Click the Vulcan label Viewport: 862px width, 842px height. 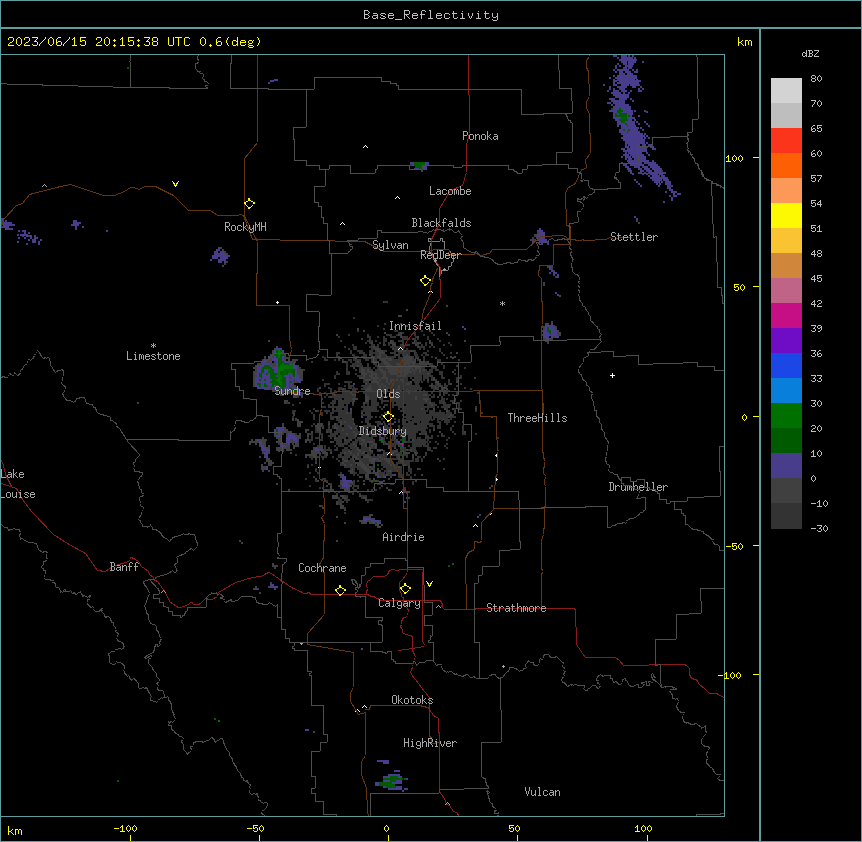542,792
